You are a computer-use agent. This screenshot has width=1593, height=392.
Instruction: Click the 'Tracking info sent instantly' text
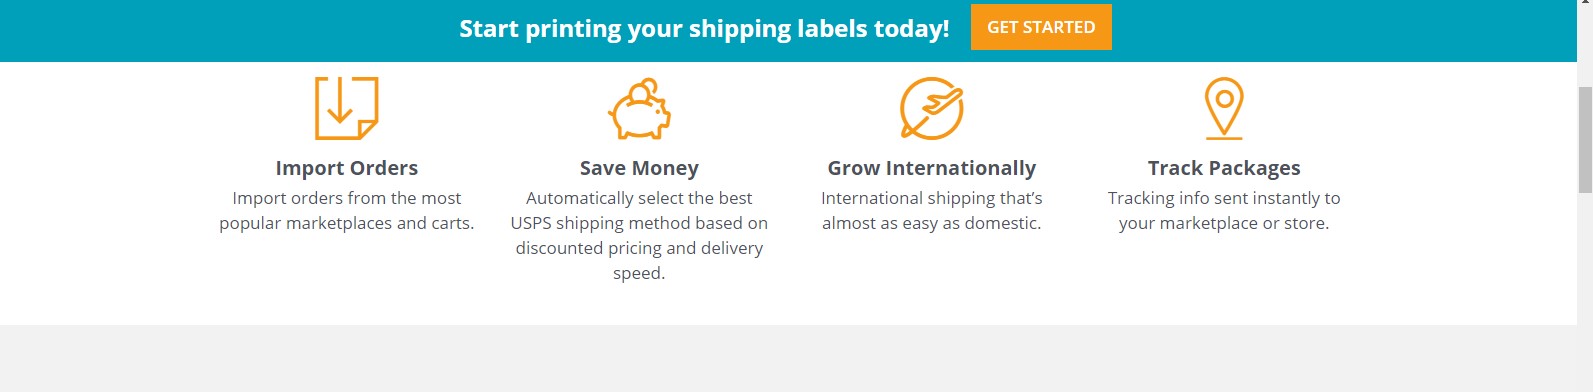1224,198
